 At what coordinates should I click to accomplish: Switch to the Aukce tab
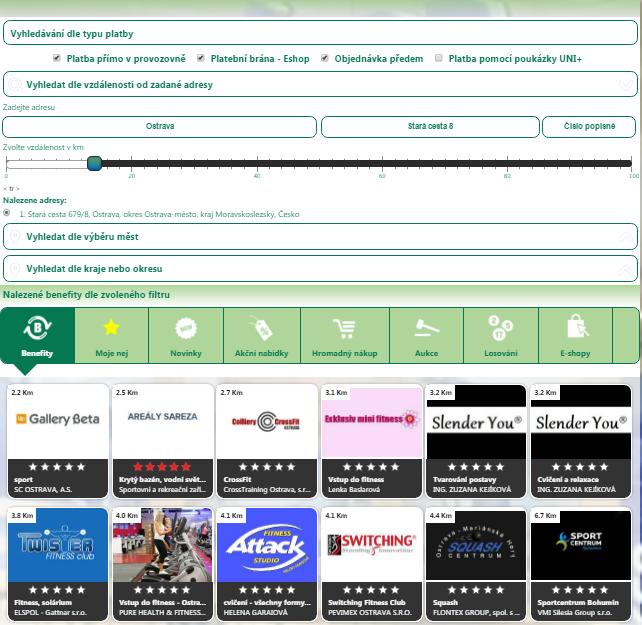[426, 336]
